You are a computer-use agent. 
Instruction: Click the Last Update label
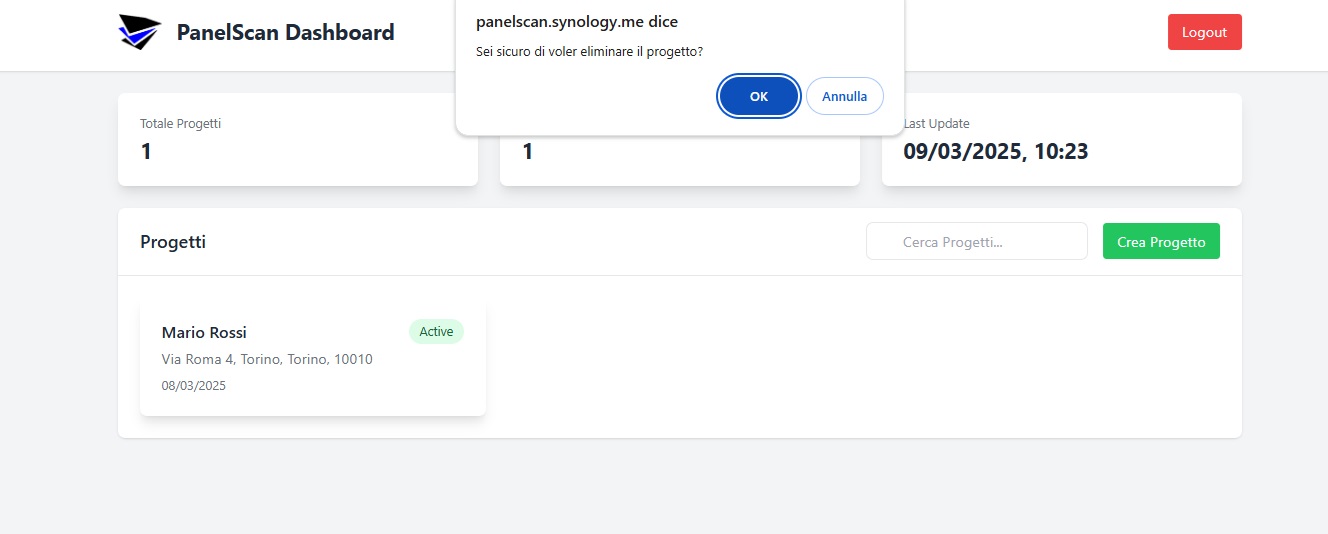tap(937, 124)
